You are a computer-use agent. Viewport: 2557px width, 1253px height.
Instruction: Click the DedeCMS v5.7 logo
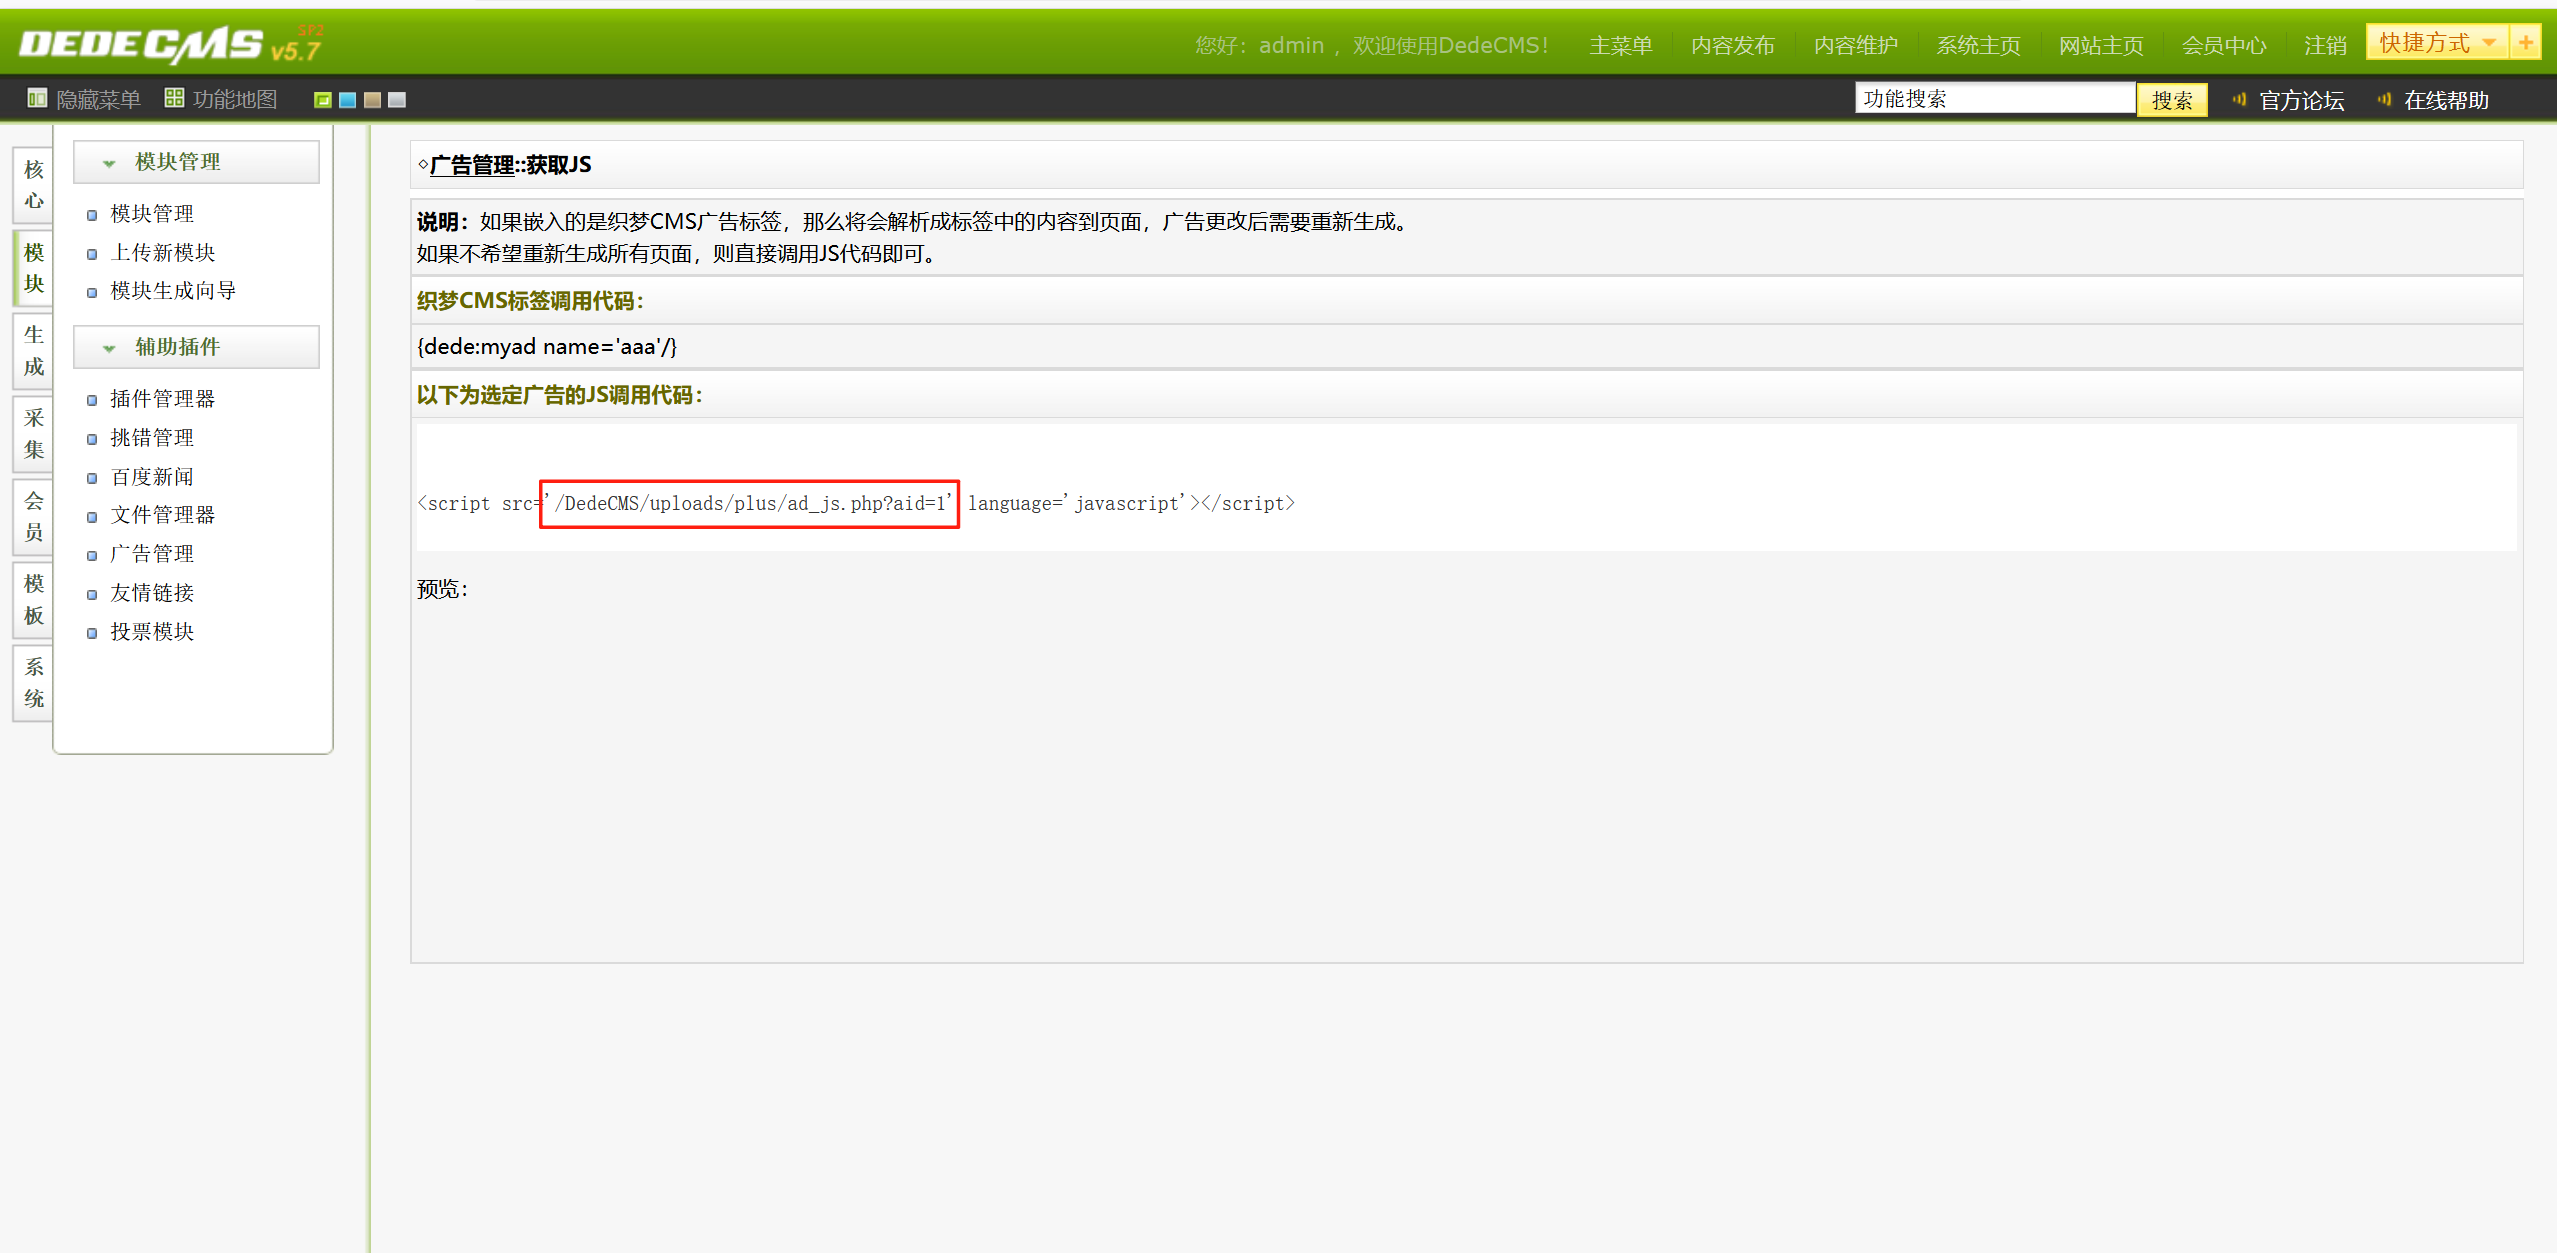(x=171, y=44)
